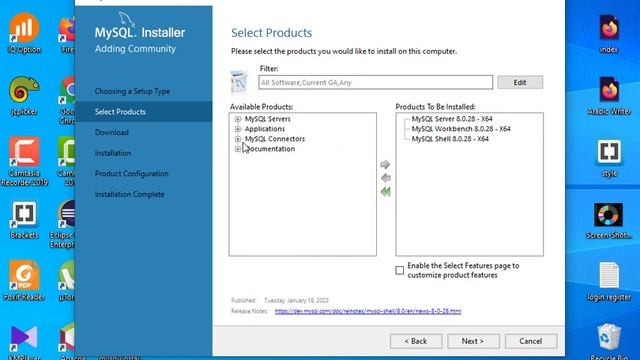Select MySQL Workbench 8.0.28 - X64

click(x=461, y=129)
